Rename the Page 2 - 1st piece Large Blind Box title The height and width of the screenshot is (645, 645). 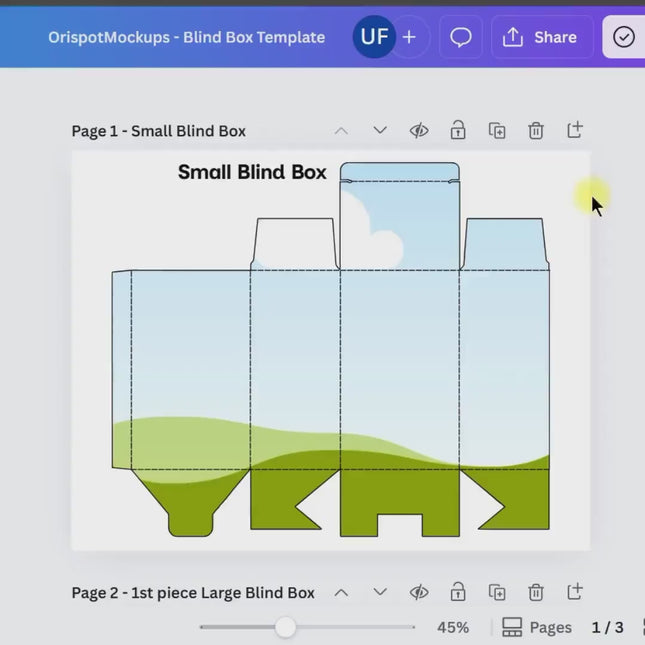(193, 593)
